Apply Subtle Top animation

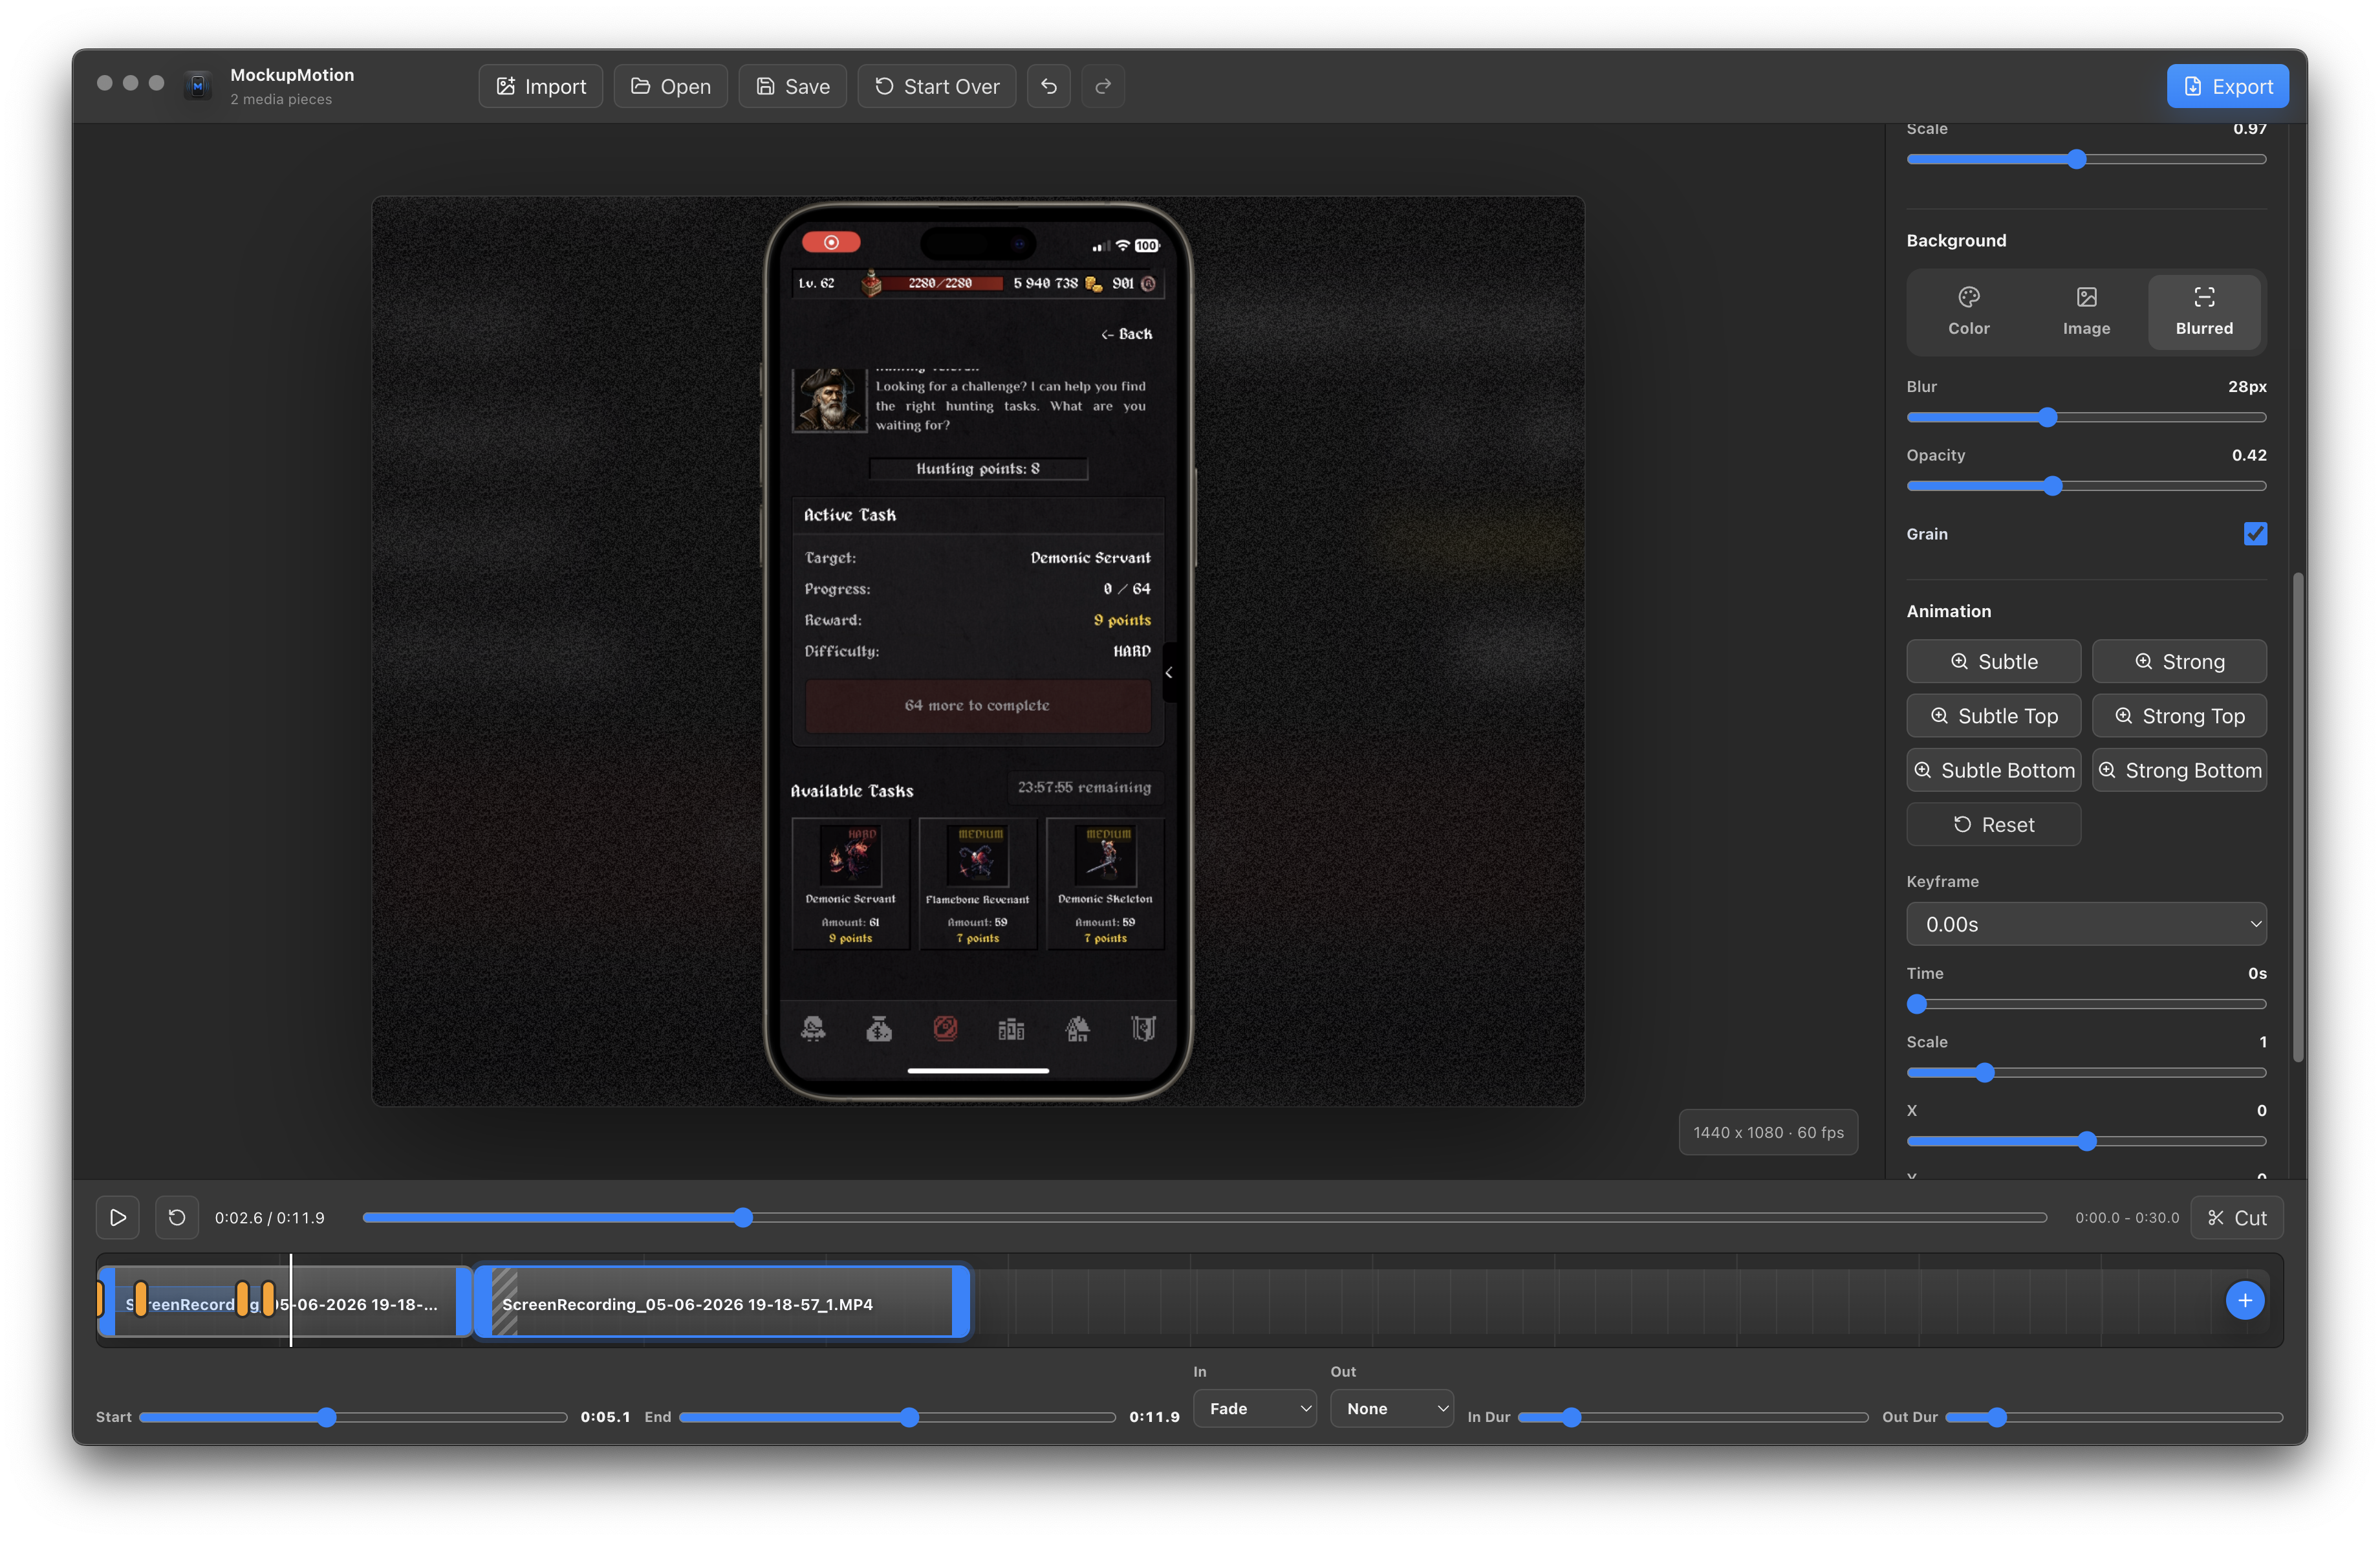point(1993,716)
